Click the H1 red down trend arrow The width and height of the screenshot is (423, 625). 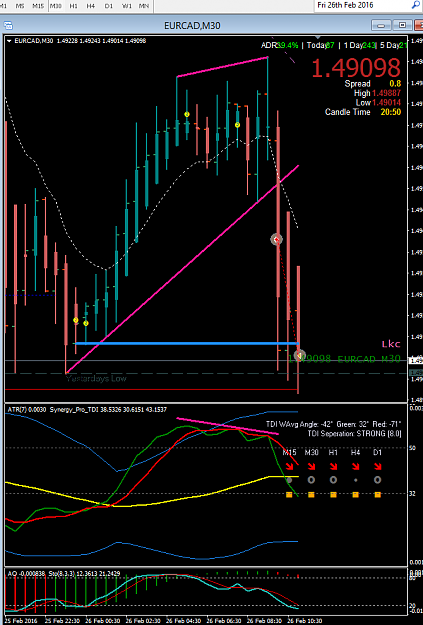pyautogui.click(x=333, y=467)
